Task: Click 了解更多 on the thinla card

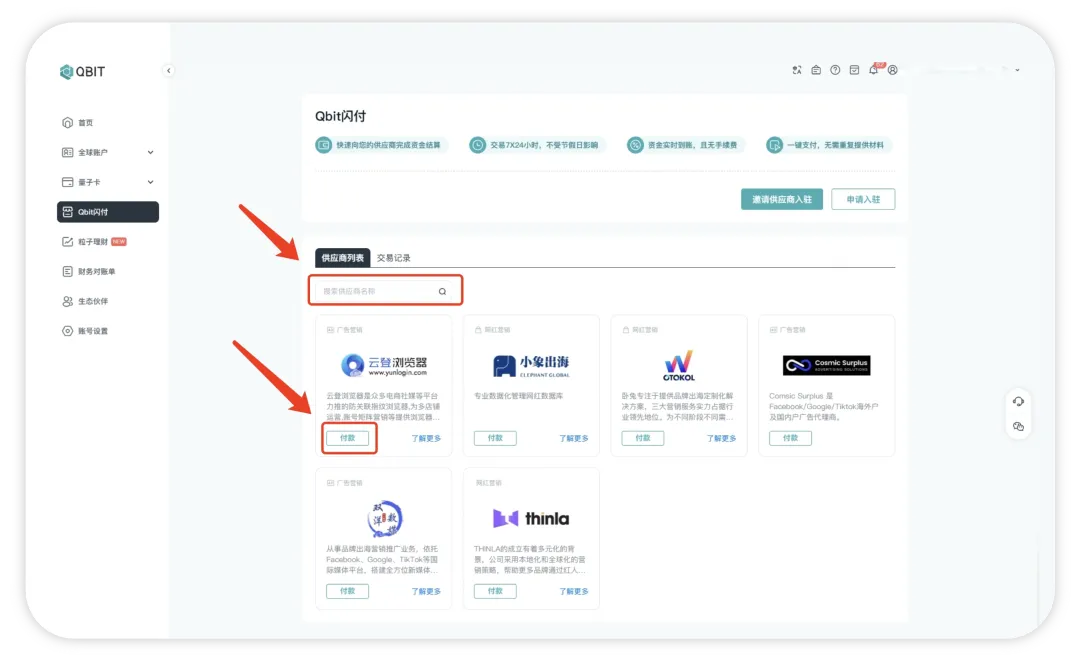Action: (x=574, y=591)
